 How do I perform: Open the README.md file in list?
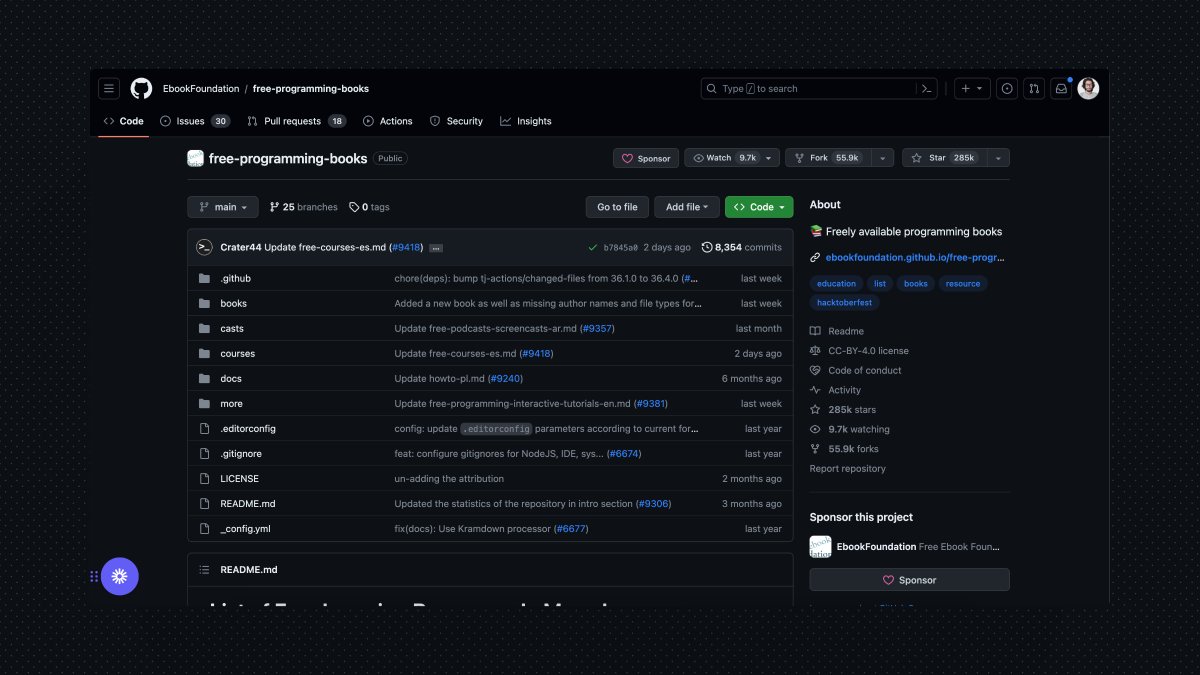(248, 503)
